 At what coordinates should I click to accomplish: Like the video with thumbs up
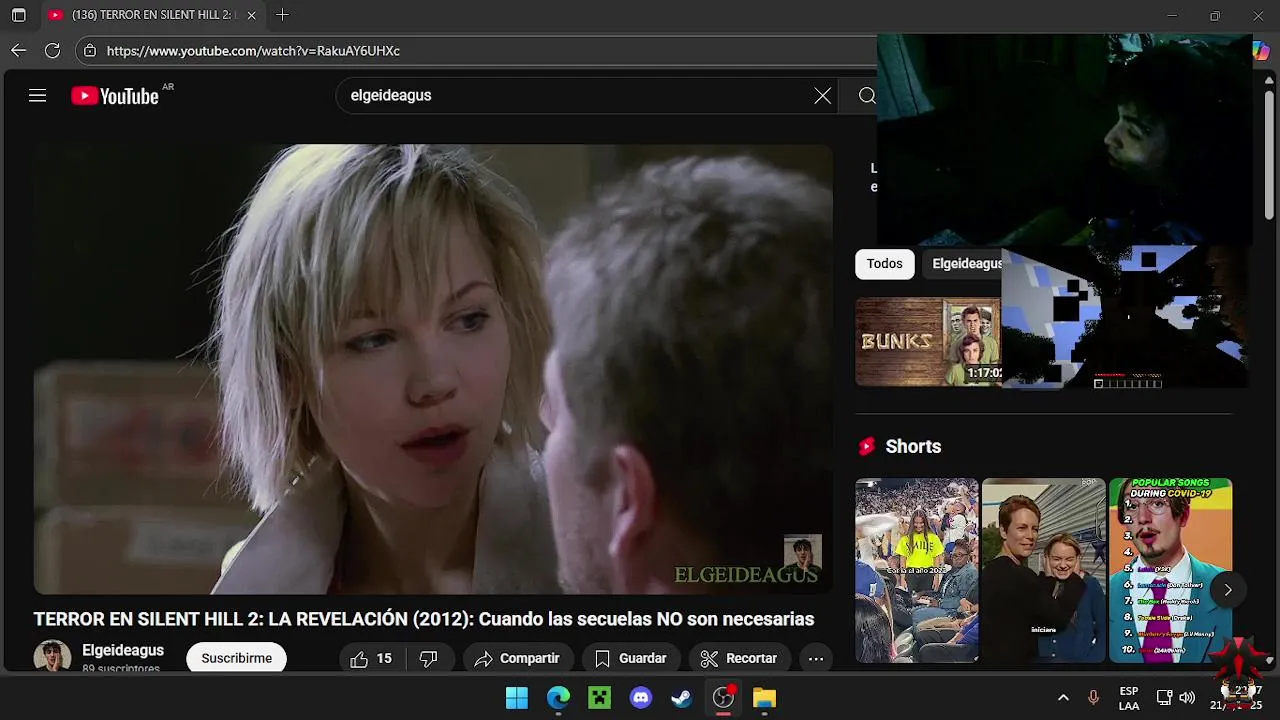point(370,658)
